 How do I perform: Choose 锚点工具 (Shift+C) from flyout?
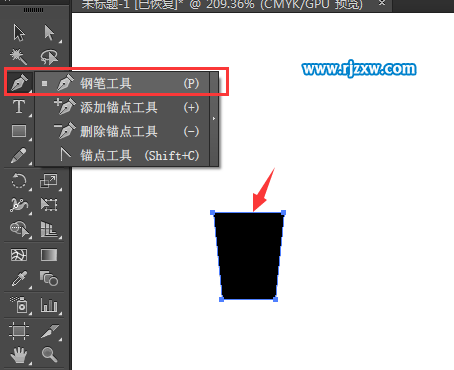[x=122, y=155]
